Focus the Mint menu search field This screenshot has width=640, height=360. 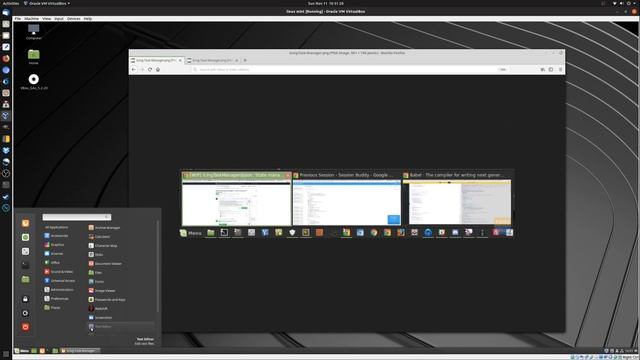[77, 217]
